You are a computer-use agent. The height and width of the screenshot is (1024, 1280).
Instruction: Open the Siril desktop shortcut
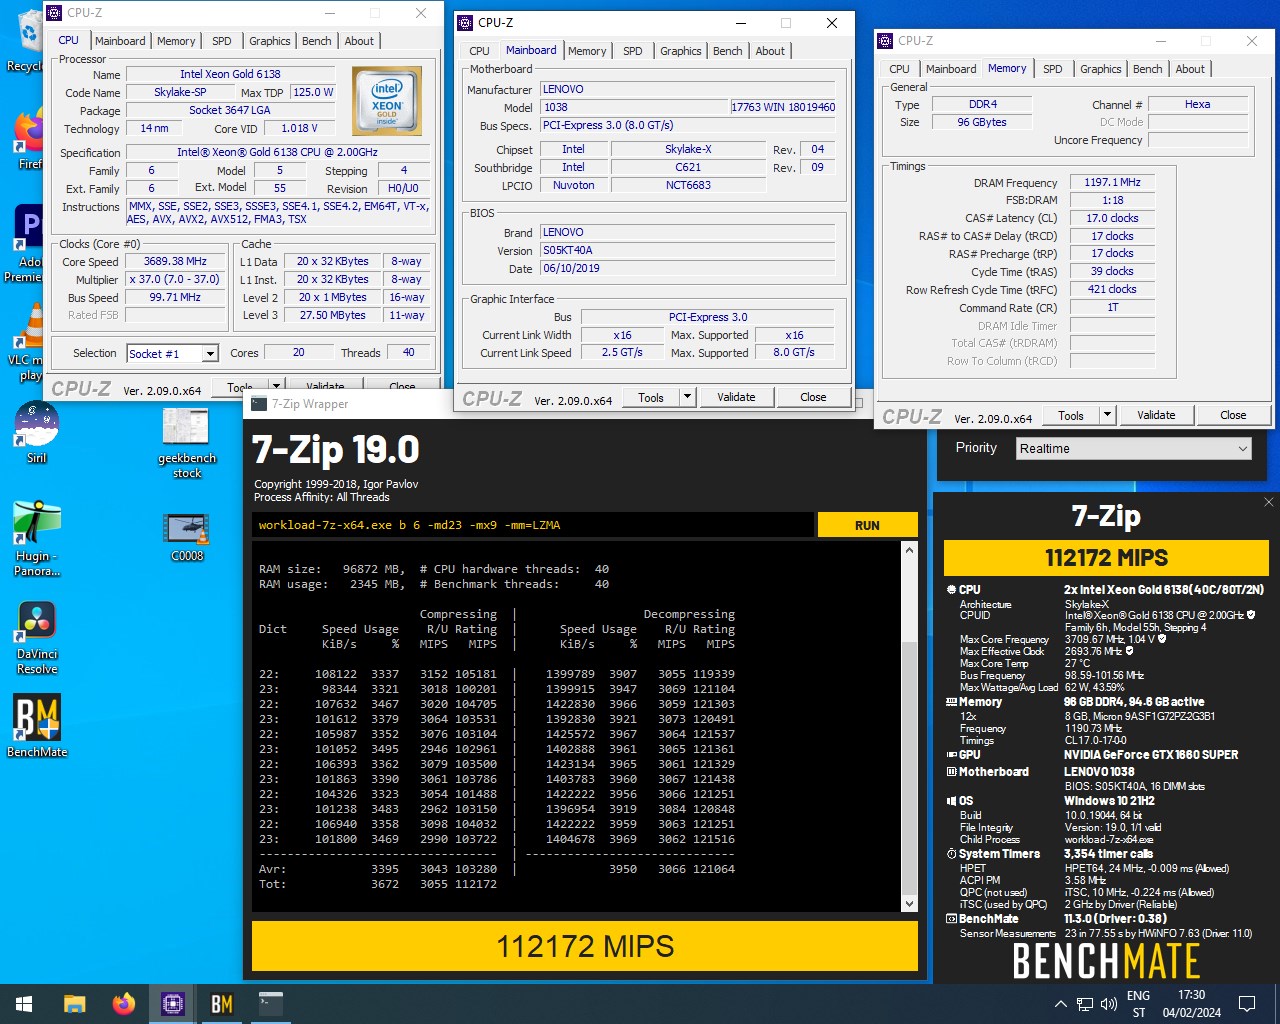pos(36,432)
